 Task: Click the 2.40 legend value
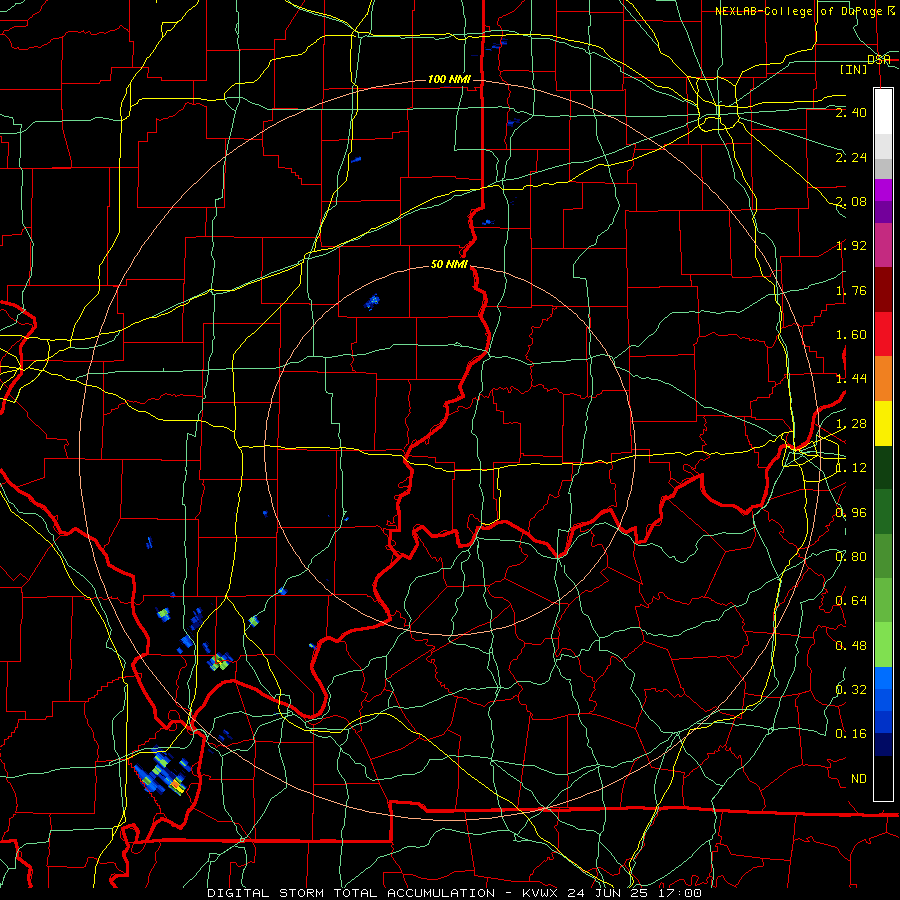(x=851, y=112)
